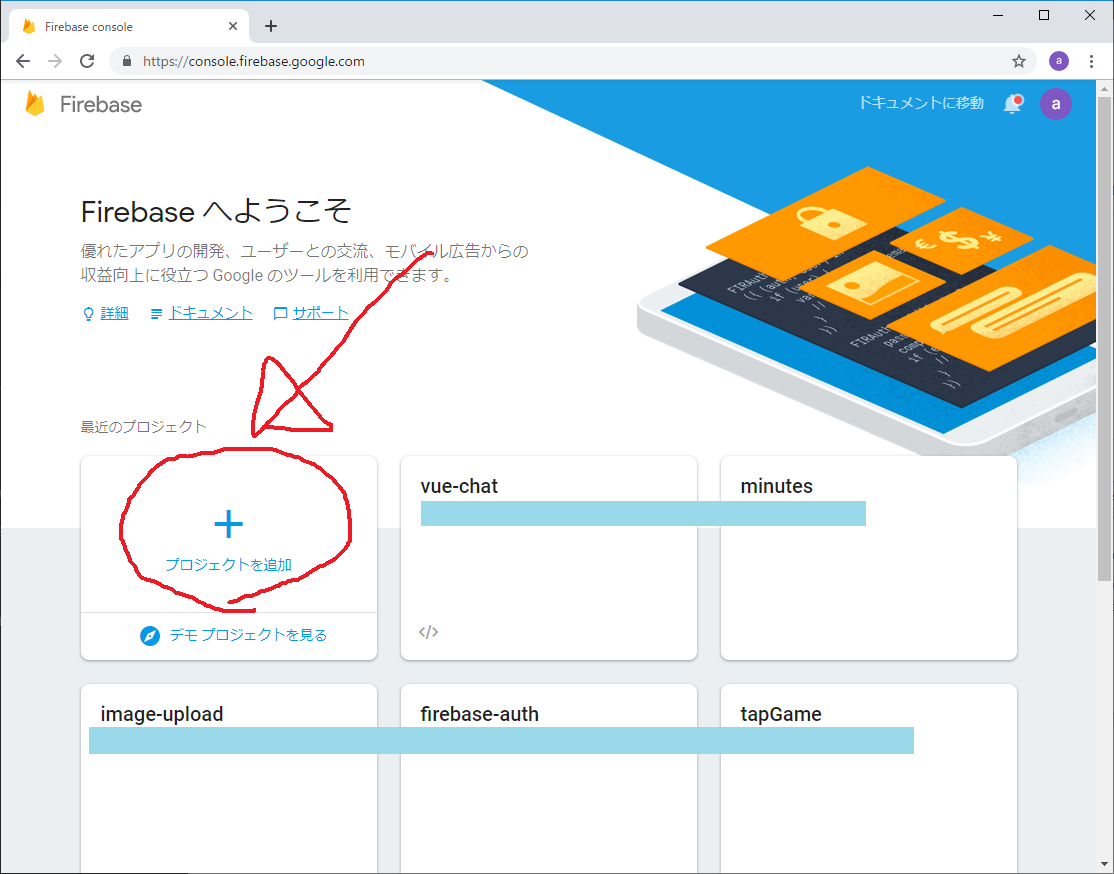Reload the page with the refresh icon
1114x874 pixels.
(87, 61)
